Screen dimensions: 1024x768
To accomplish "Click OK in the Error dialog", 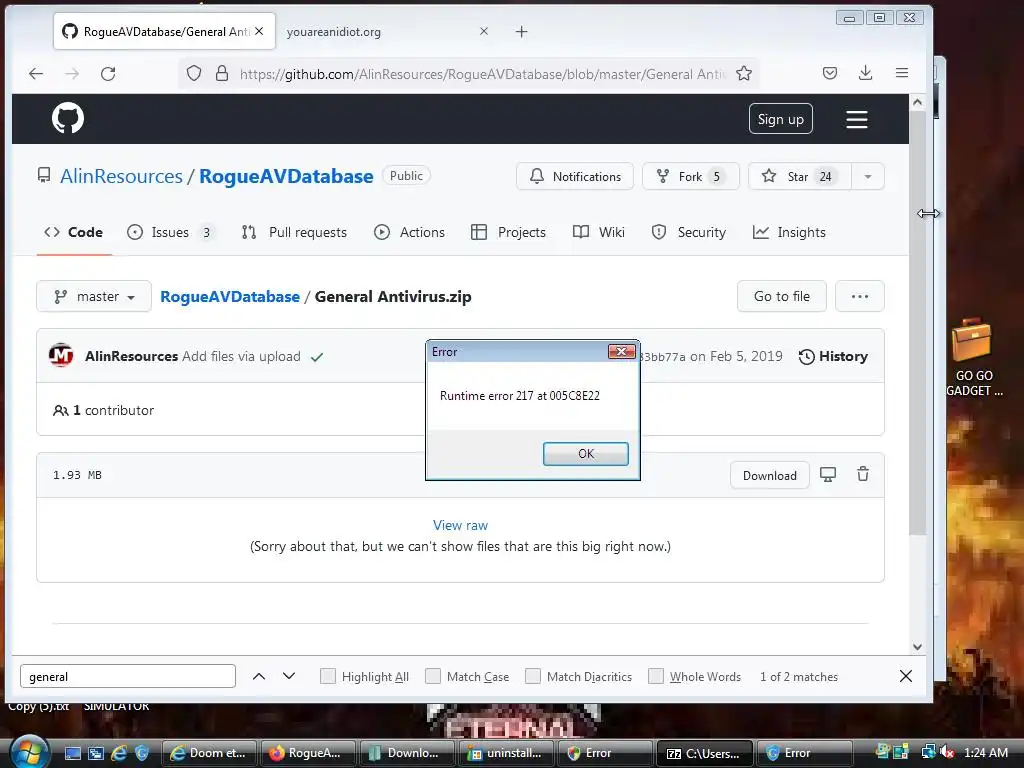I will click(x=586, y=454).
